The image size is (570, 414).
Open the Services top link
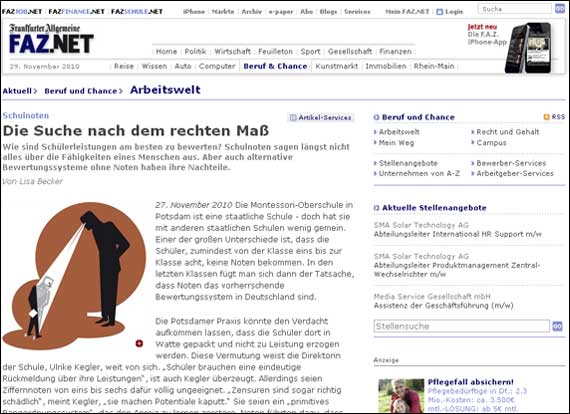(x=357, y=12)
